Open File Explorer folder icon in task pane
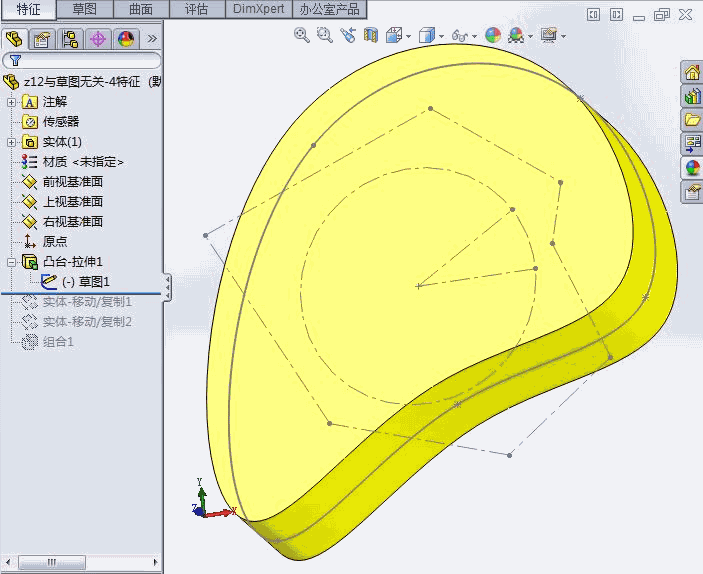The image size is (703, 574). pyautogui.click(x=692, y=120)
